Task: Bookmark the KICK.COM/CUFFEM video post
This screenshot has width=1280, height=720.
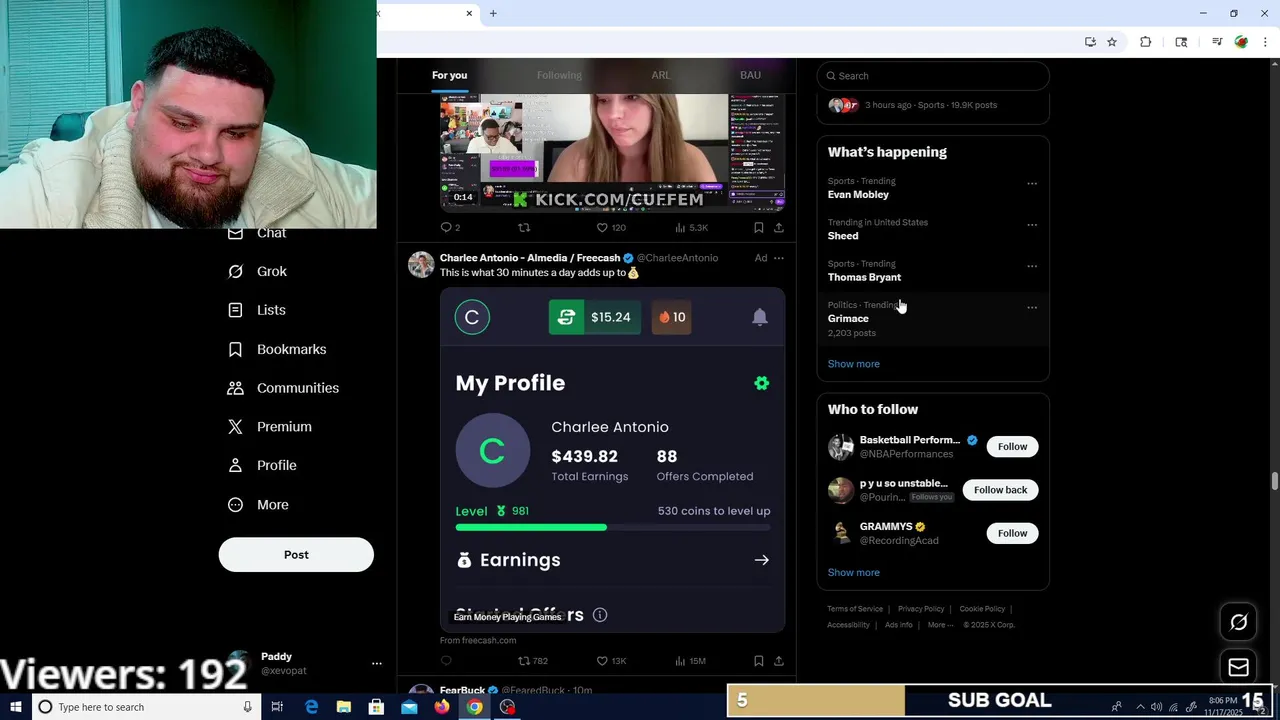Action: [759, 227]
